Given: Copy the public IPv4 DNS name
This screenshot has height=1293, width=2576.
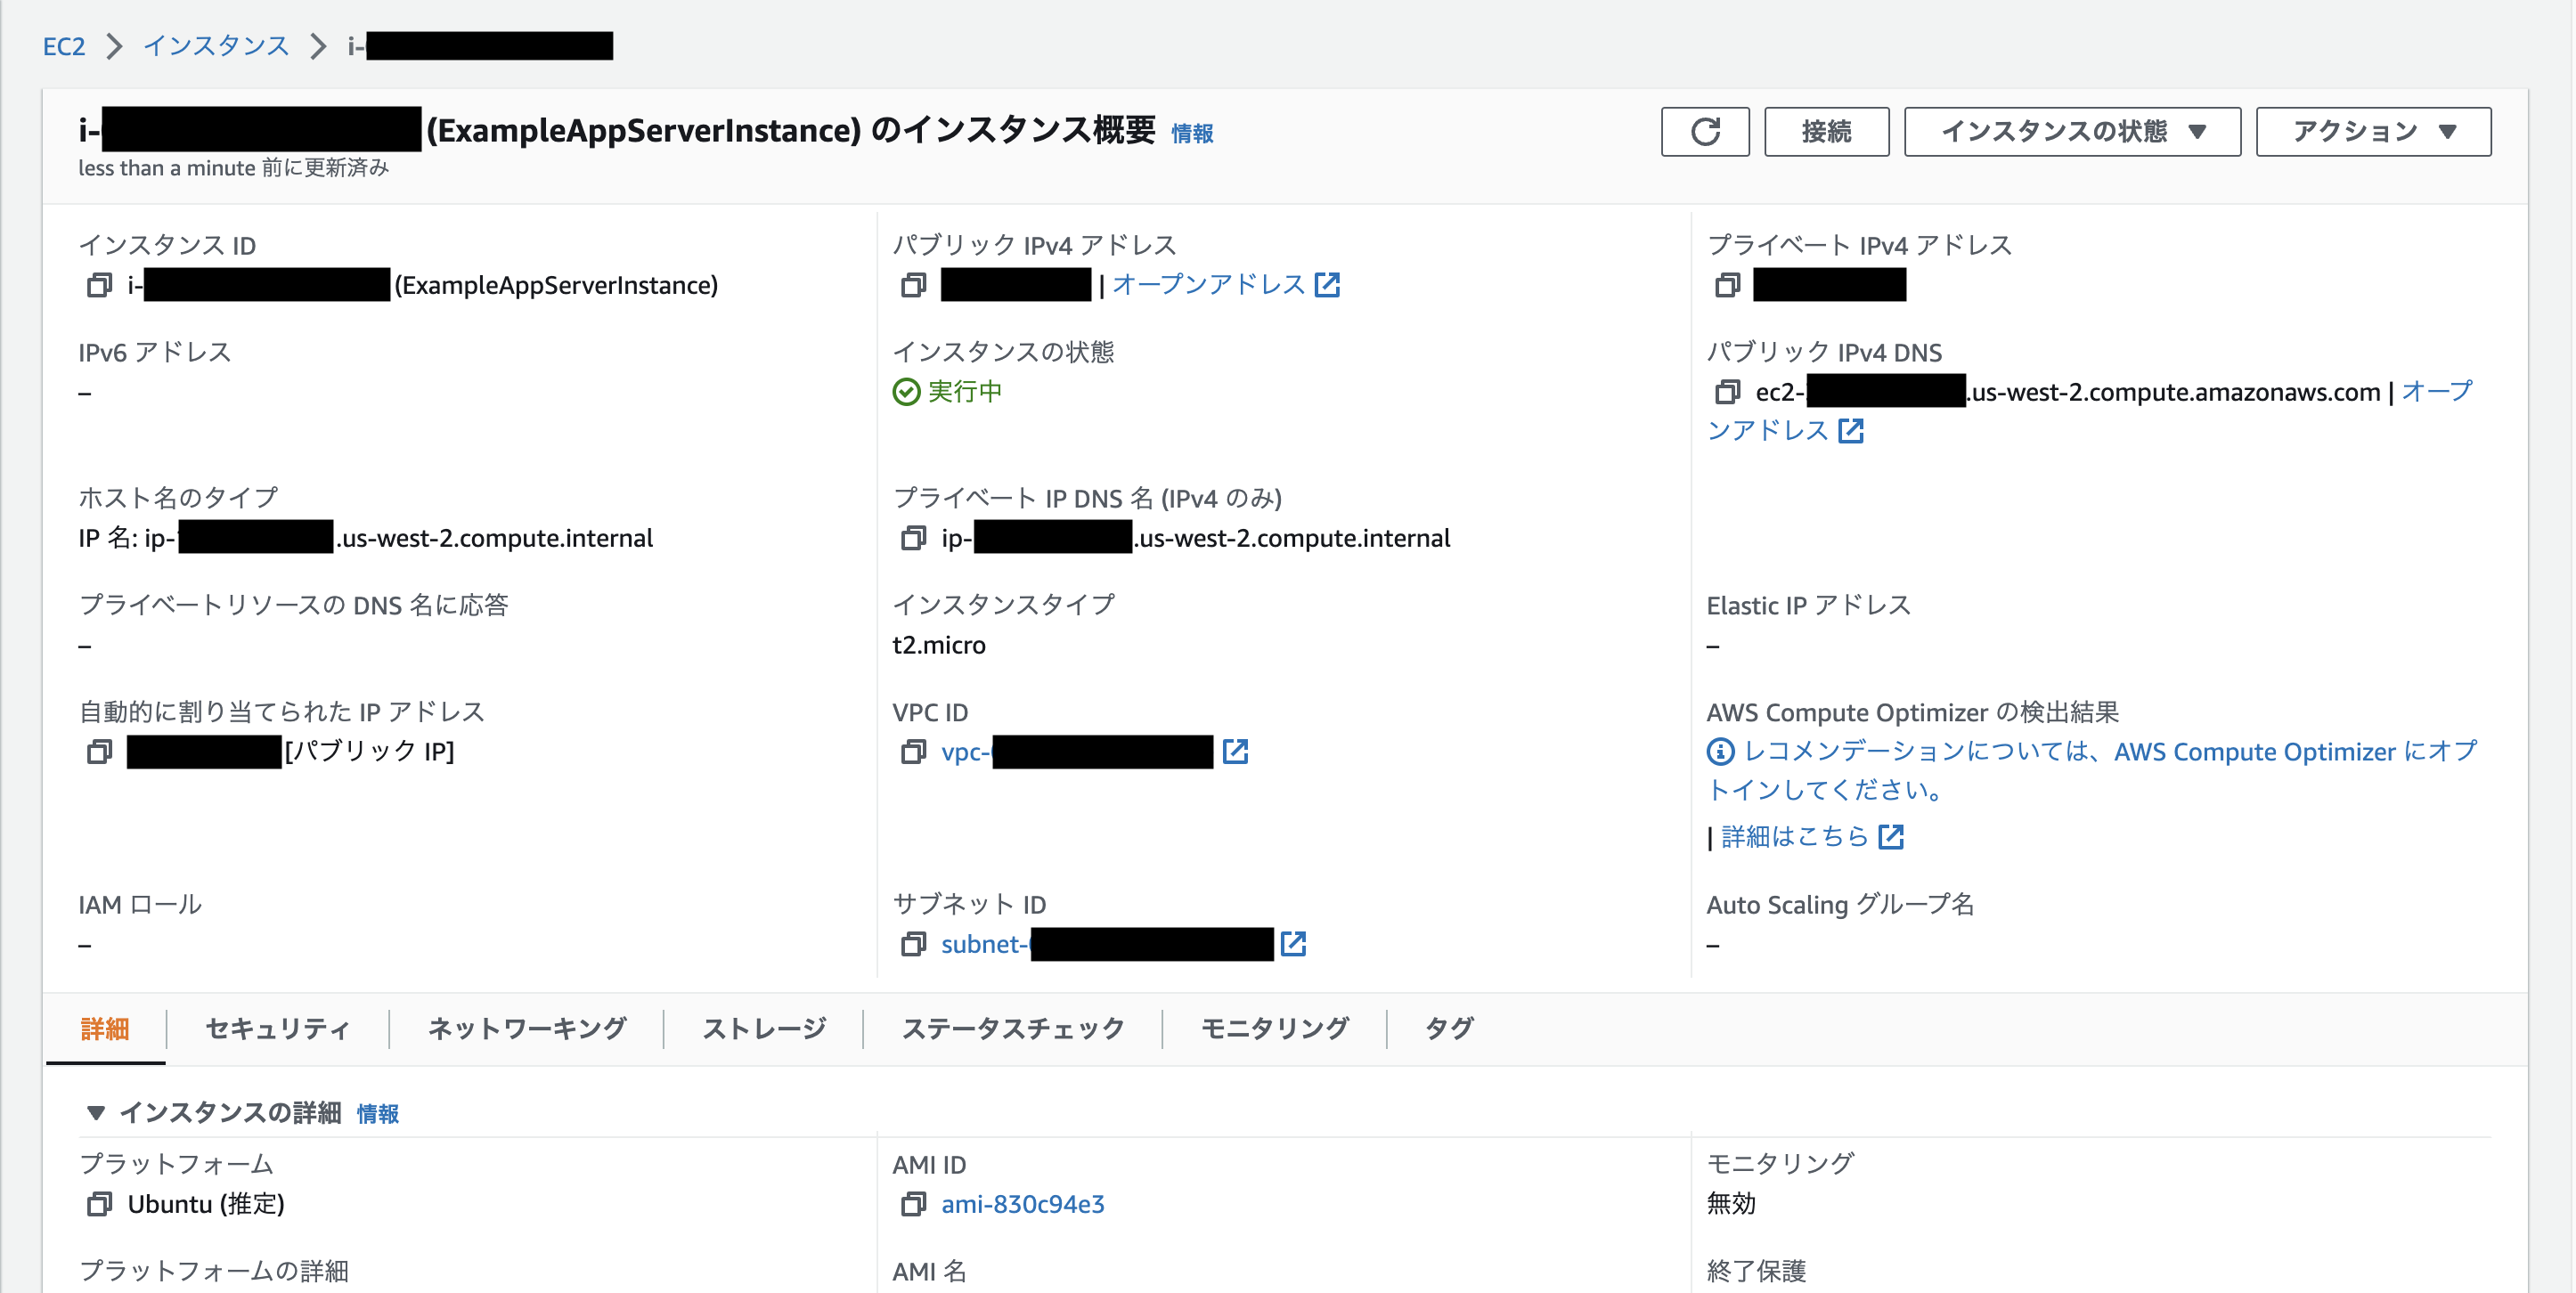Looking at the screenshot, I should [x=1727, y=392].
